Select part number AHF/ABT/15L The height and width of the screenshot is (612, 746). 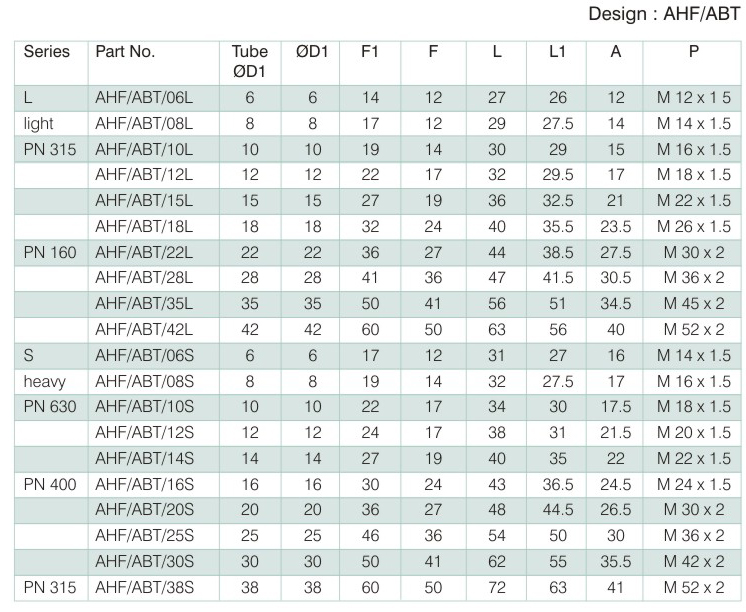tap(144, 200)
